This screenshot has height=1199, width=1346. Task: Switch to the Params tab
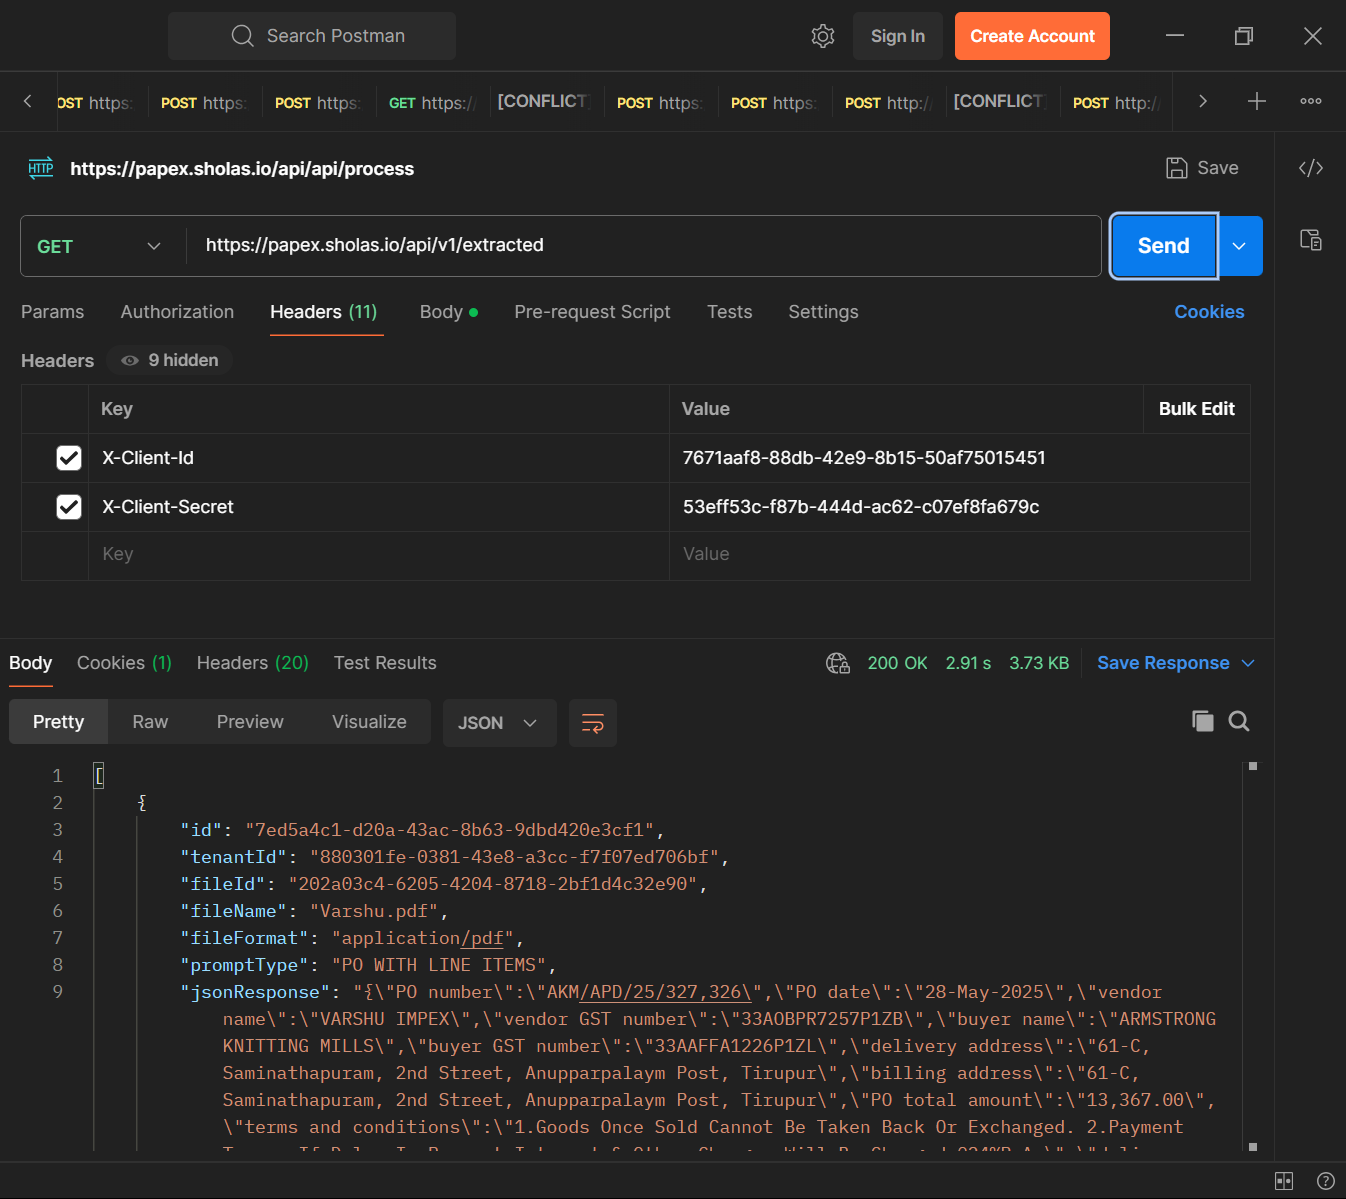click(x=53, y=312)
